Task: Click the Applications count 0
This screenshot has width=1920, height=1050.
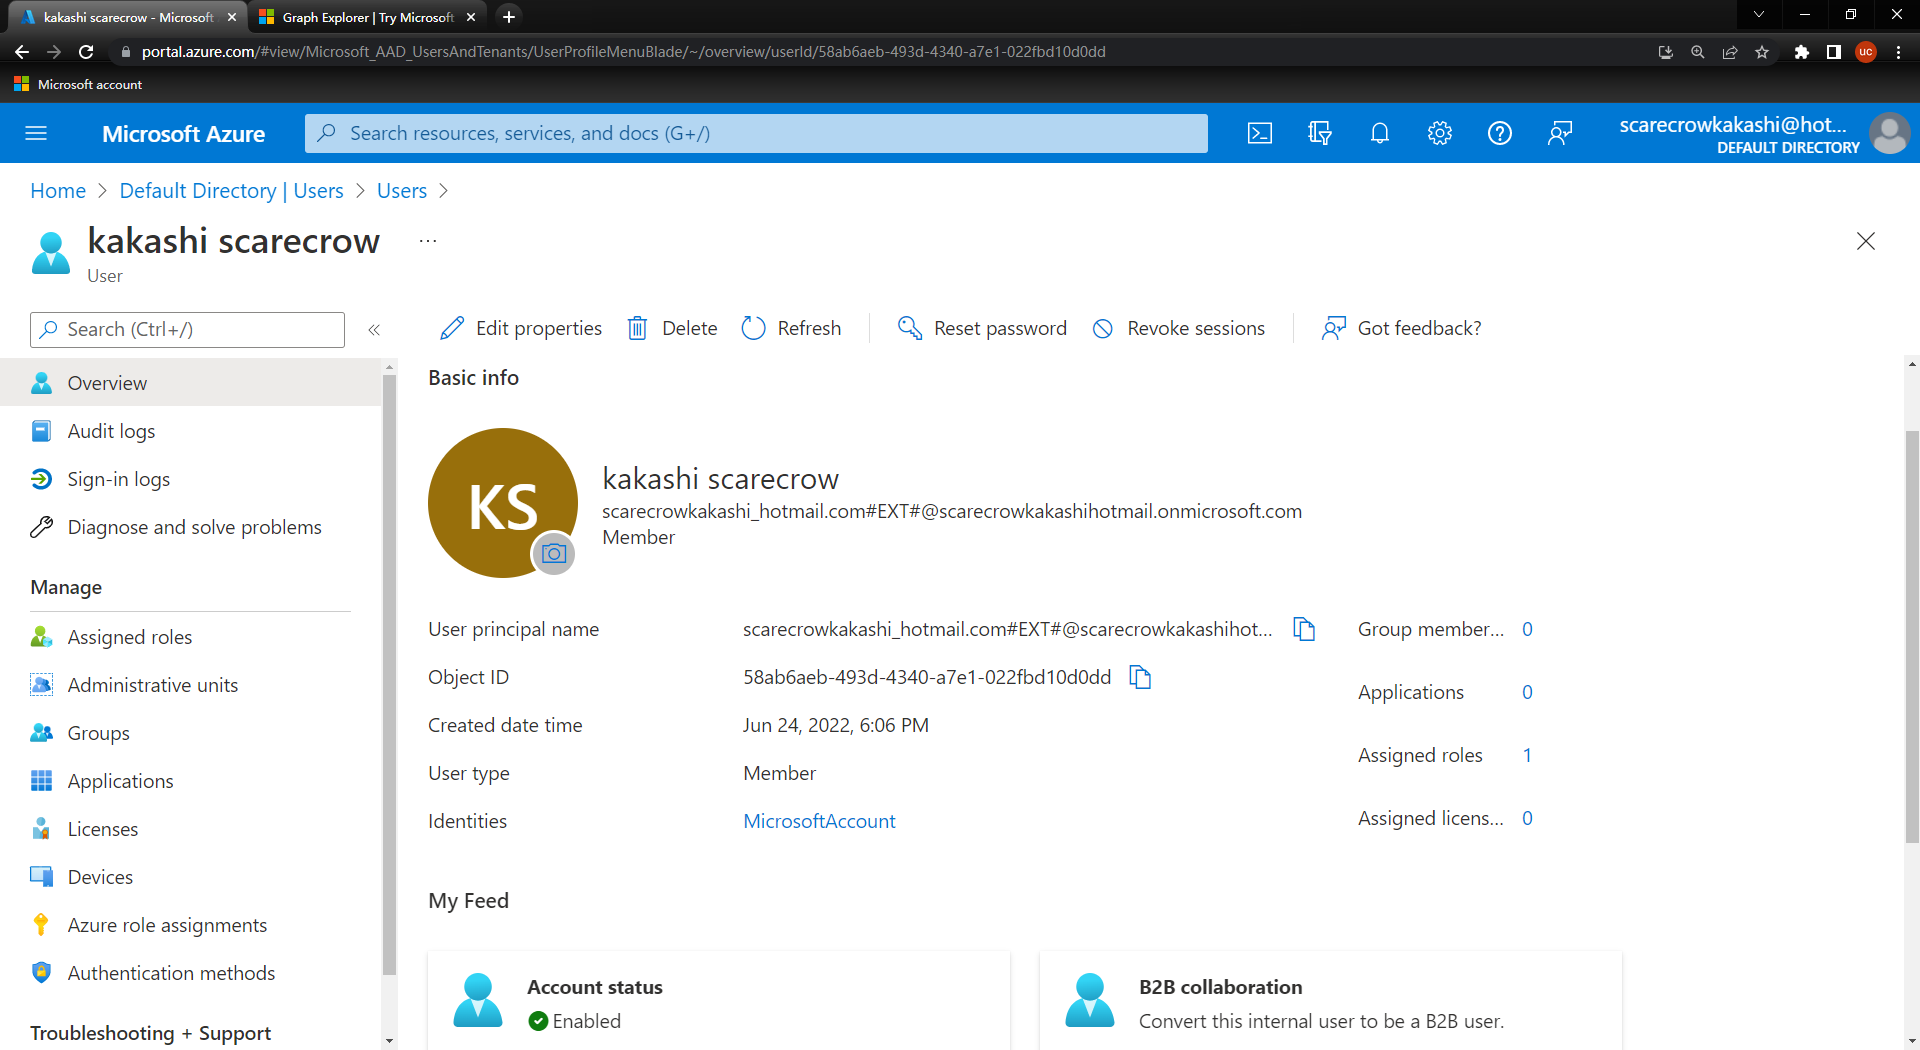Action: coord(1527,692)
